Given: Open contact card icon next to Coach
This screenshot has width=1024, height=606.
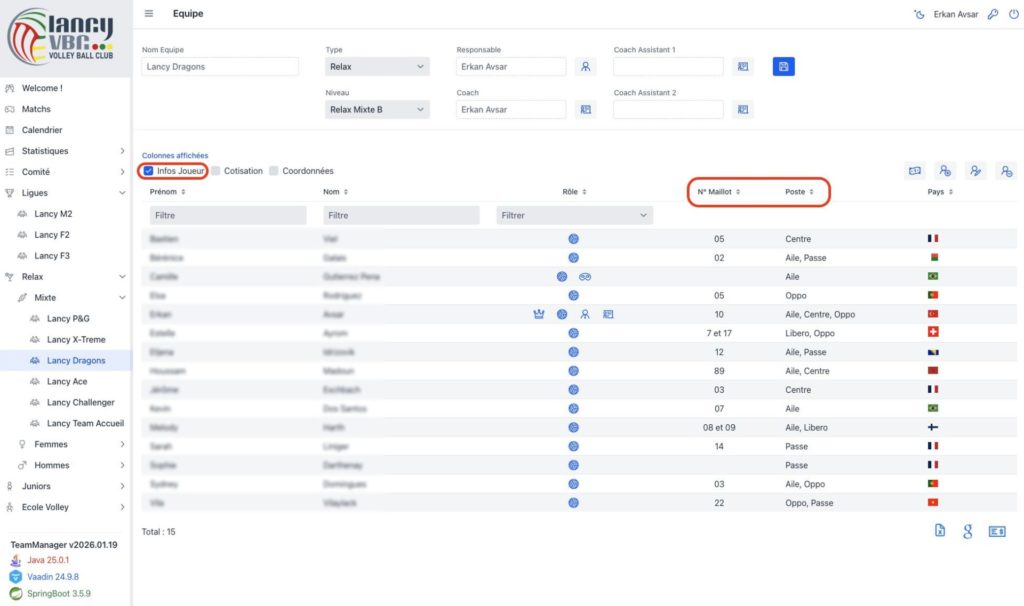Looking at the screenshot, I should 586,110.
